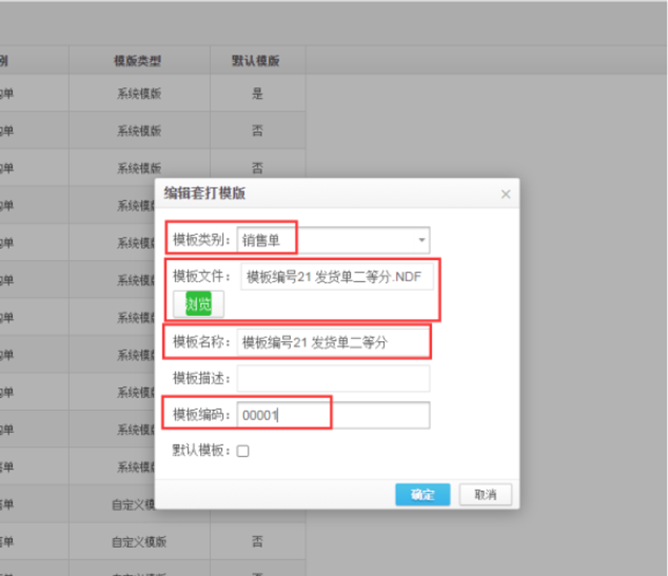
Task: Cancel the dialog with 取消
Action: tap(485, 495)
